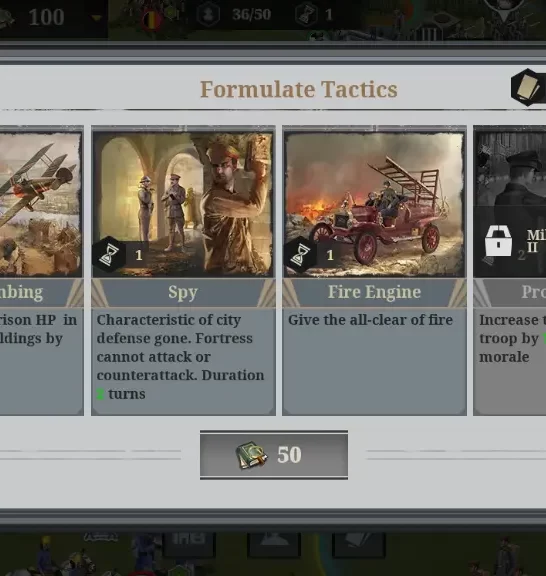Click the 'Give the all-clear of fire' description
The image size is (546, 576).
click(x=370, y=320)
